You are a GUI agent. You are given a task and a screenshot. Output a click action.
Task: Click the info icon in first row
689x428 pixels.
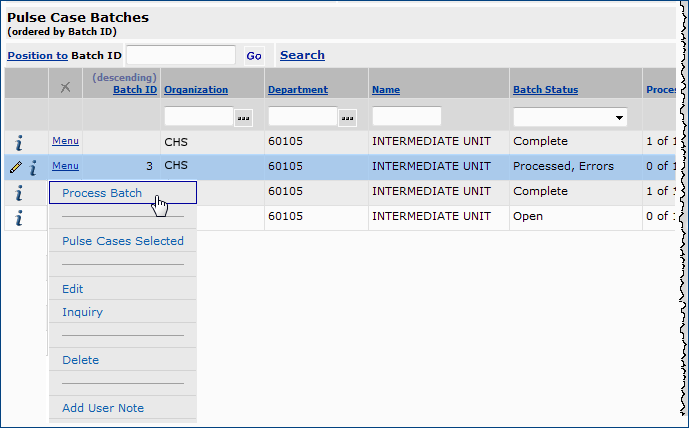pyautogui.click(x=18, y=142)
